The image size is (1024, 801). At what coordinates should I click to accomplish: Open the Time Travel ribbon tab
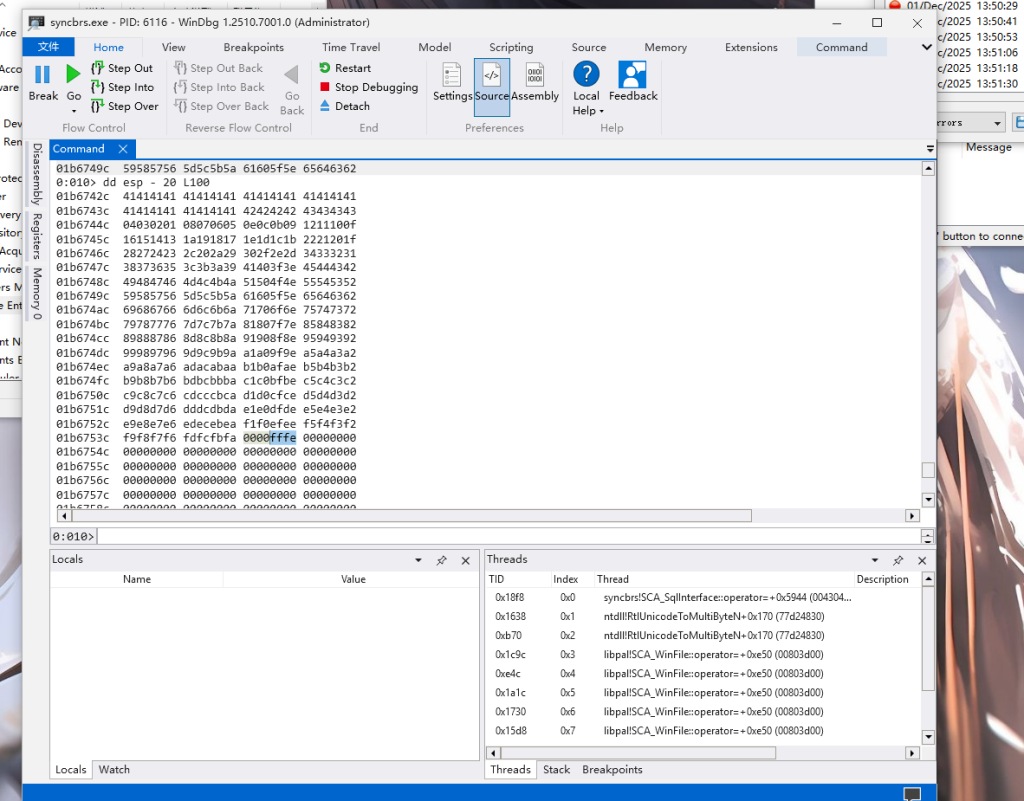coord(351,47)
